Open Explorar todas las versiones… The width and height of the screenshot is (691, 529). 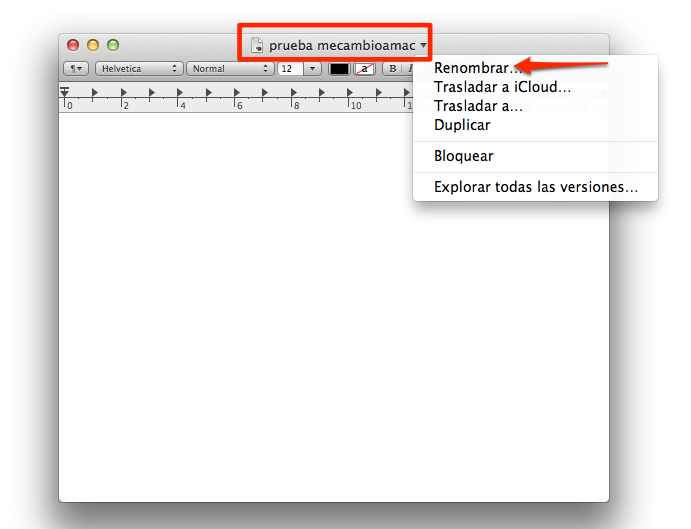point(535,187)
